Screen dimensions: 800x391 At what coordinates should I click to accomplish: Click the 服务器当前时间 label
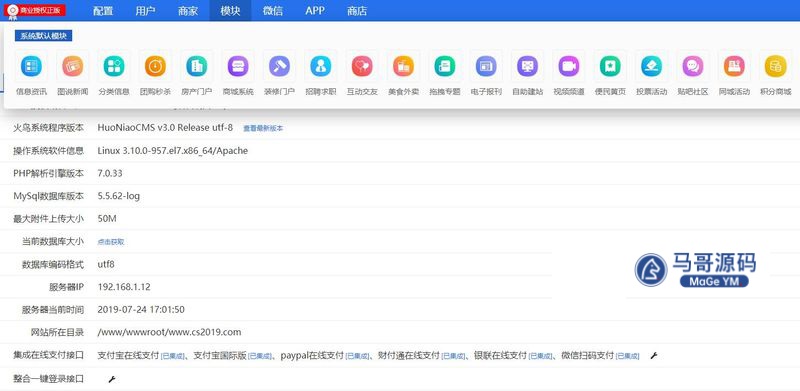click(53, 309)
